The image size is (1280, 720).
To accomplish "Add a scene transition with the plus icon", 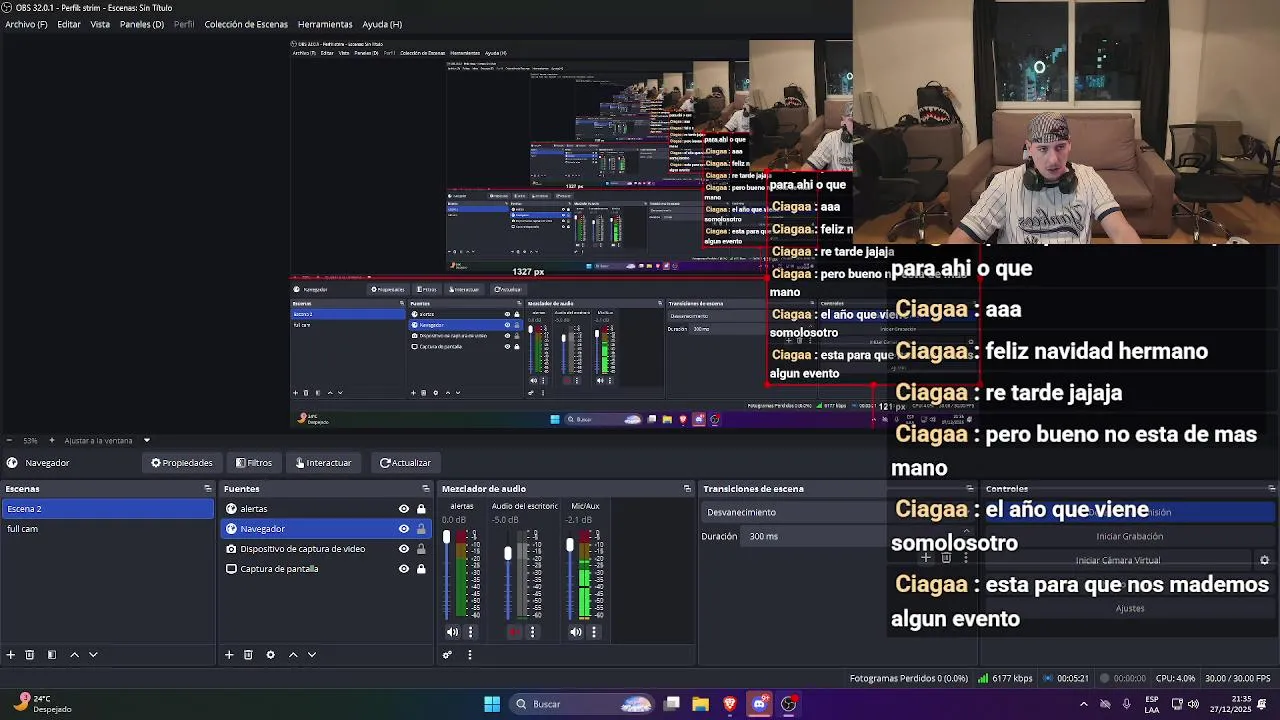I will coord(926,558).
